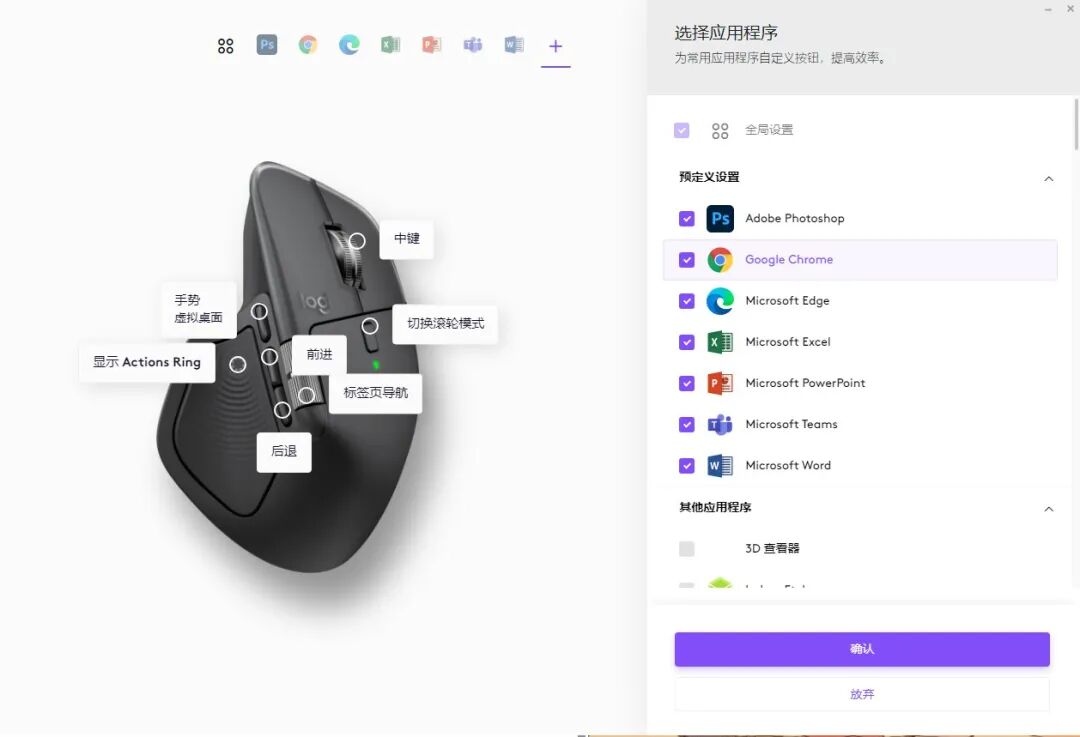Select the Word profile icon in top bar
1080x737 pixels.
(515, 45)
